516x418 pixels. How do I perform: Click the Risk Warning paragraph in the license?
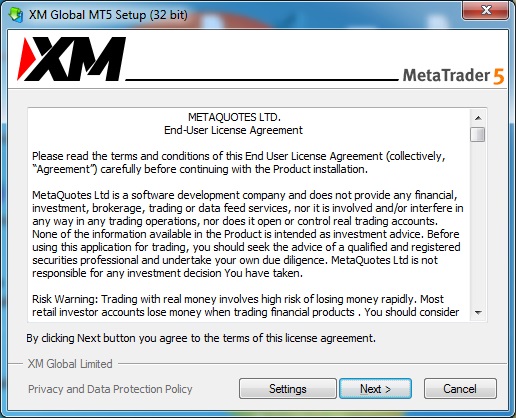pyautogui.click(x=246, y=306)
